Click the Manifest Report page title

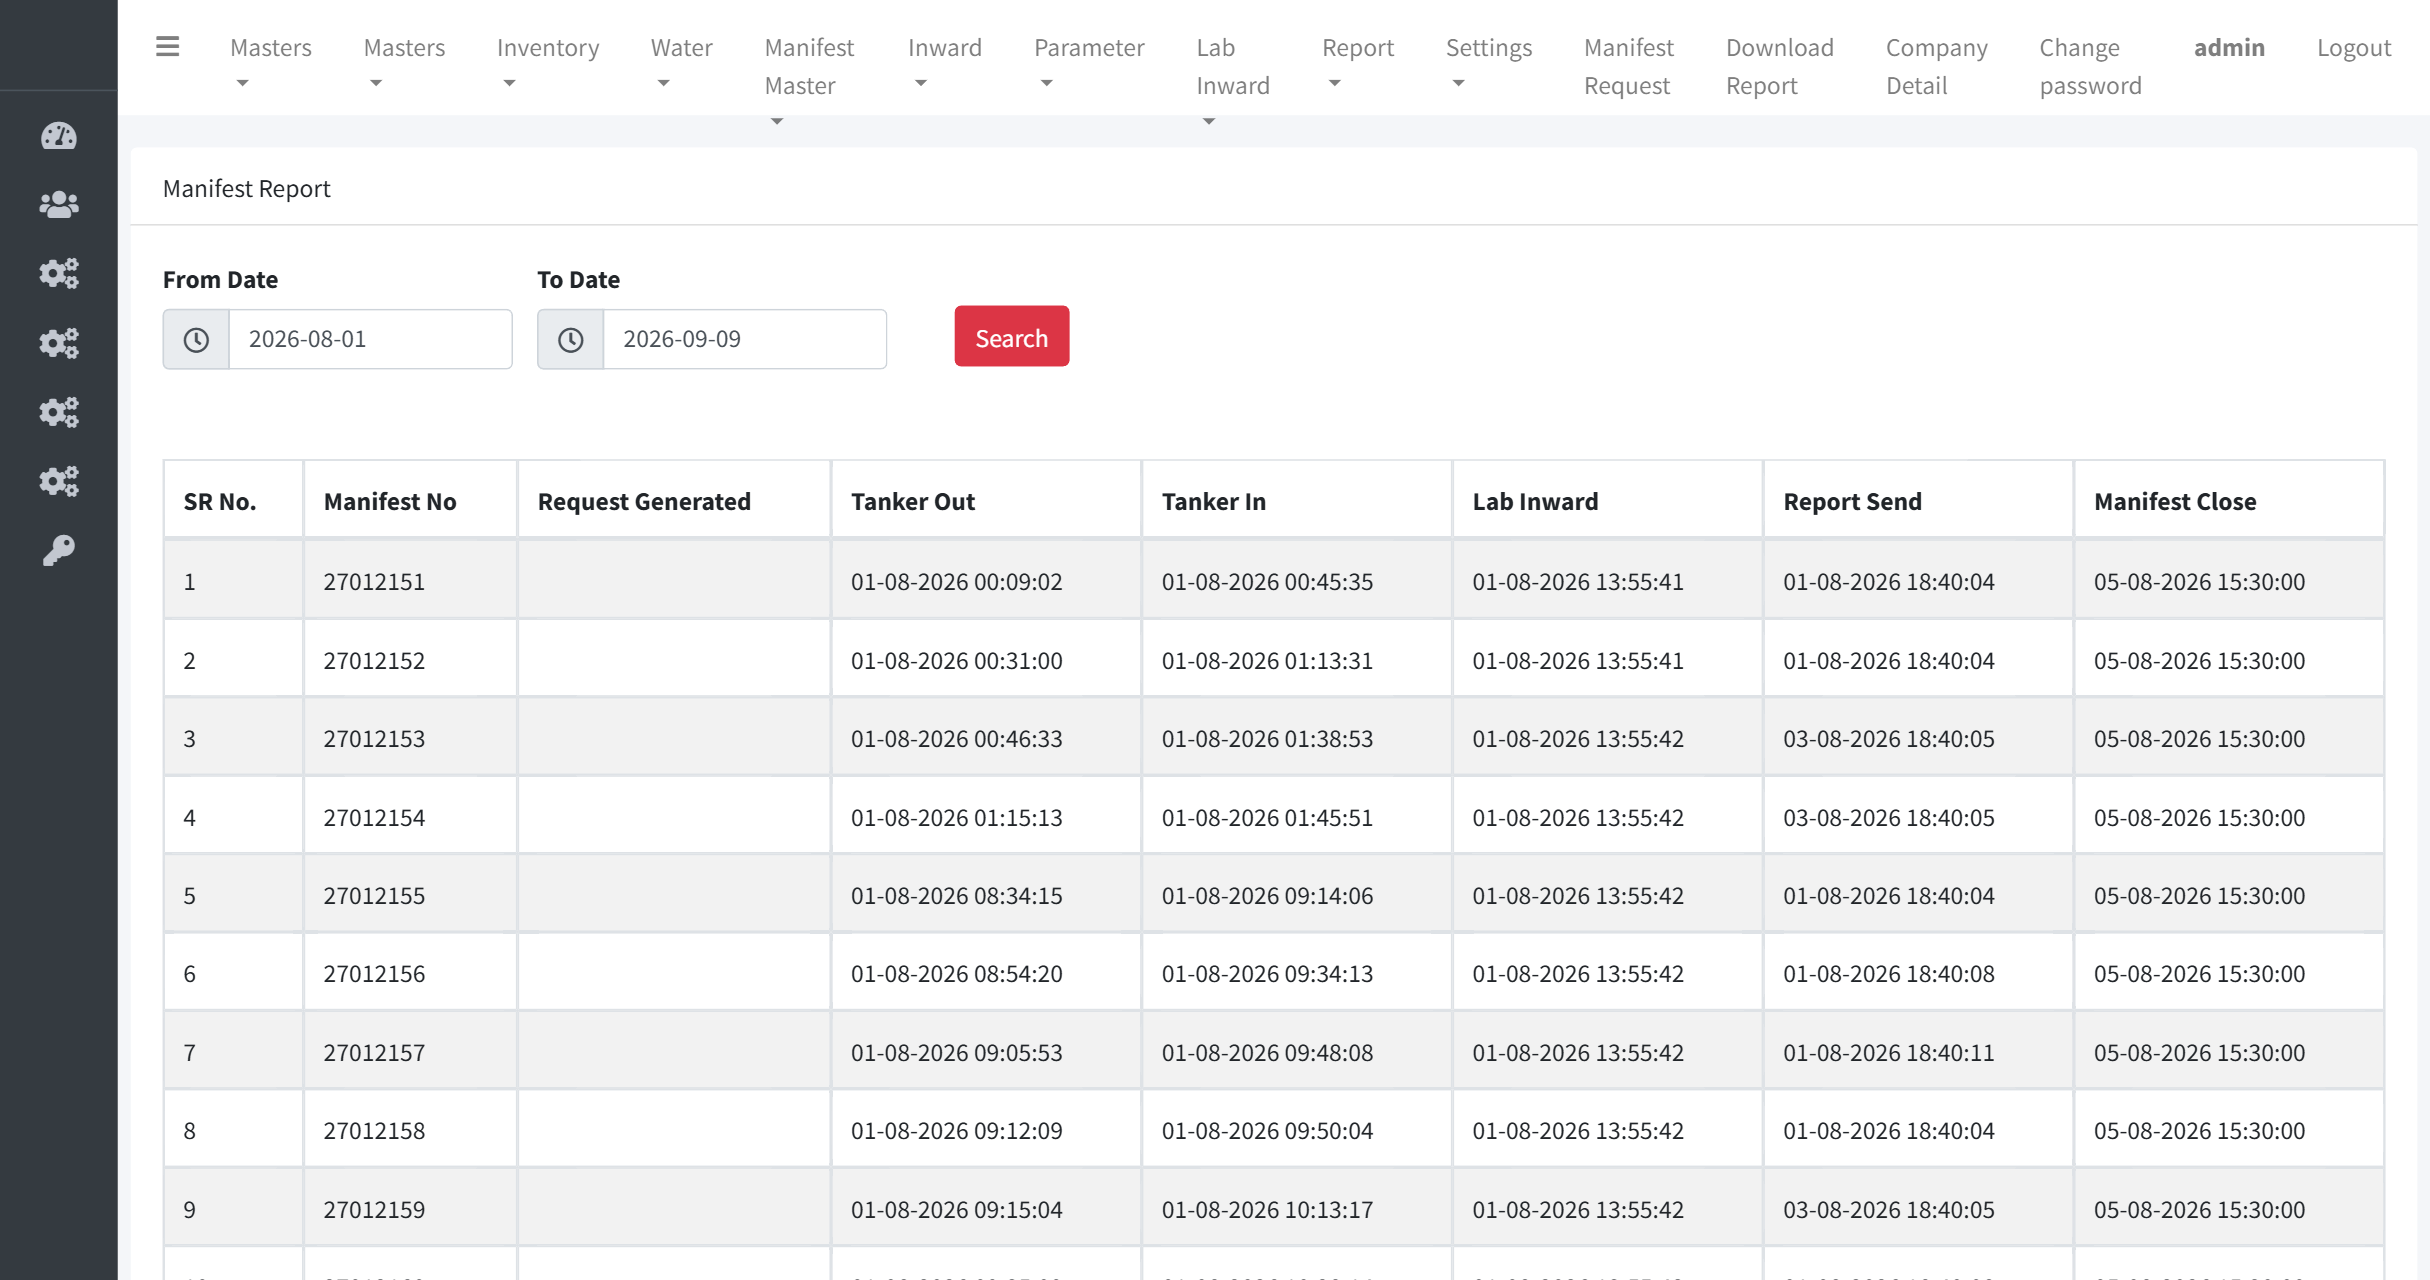coord(246,189)
